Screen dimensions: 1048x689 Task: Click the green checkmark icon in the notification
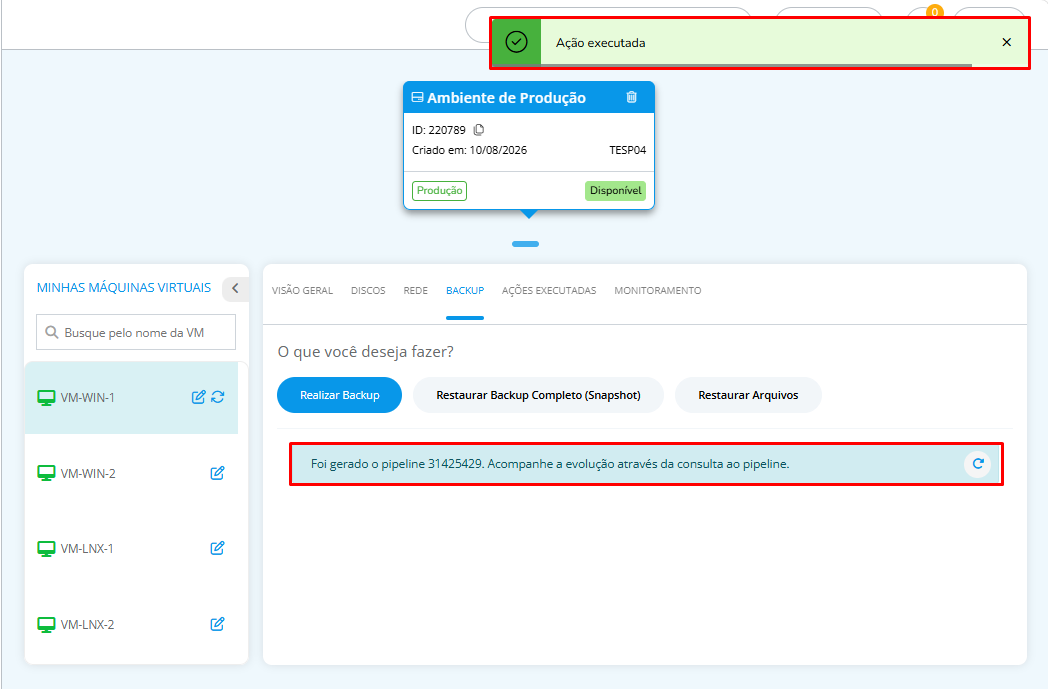coord(516,42)
